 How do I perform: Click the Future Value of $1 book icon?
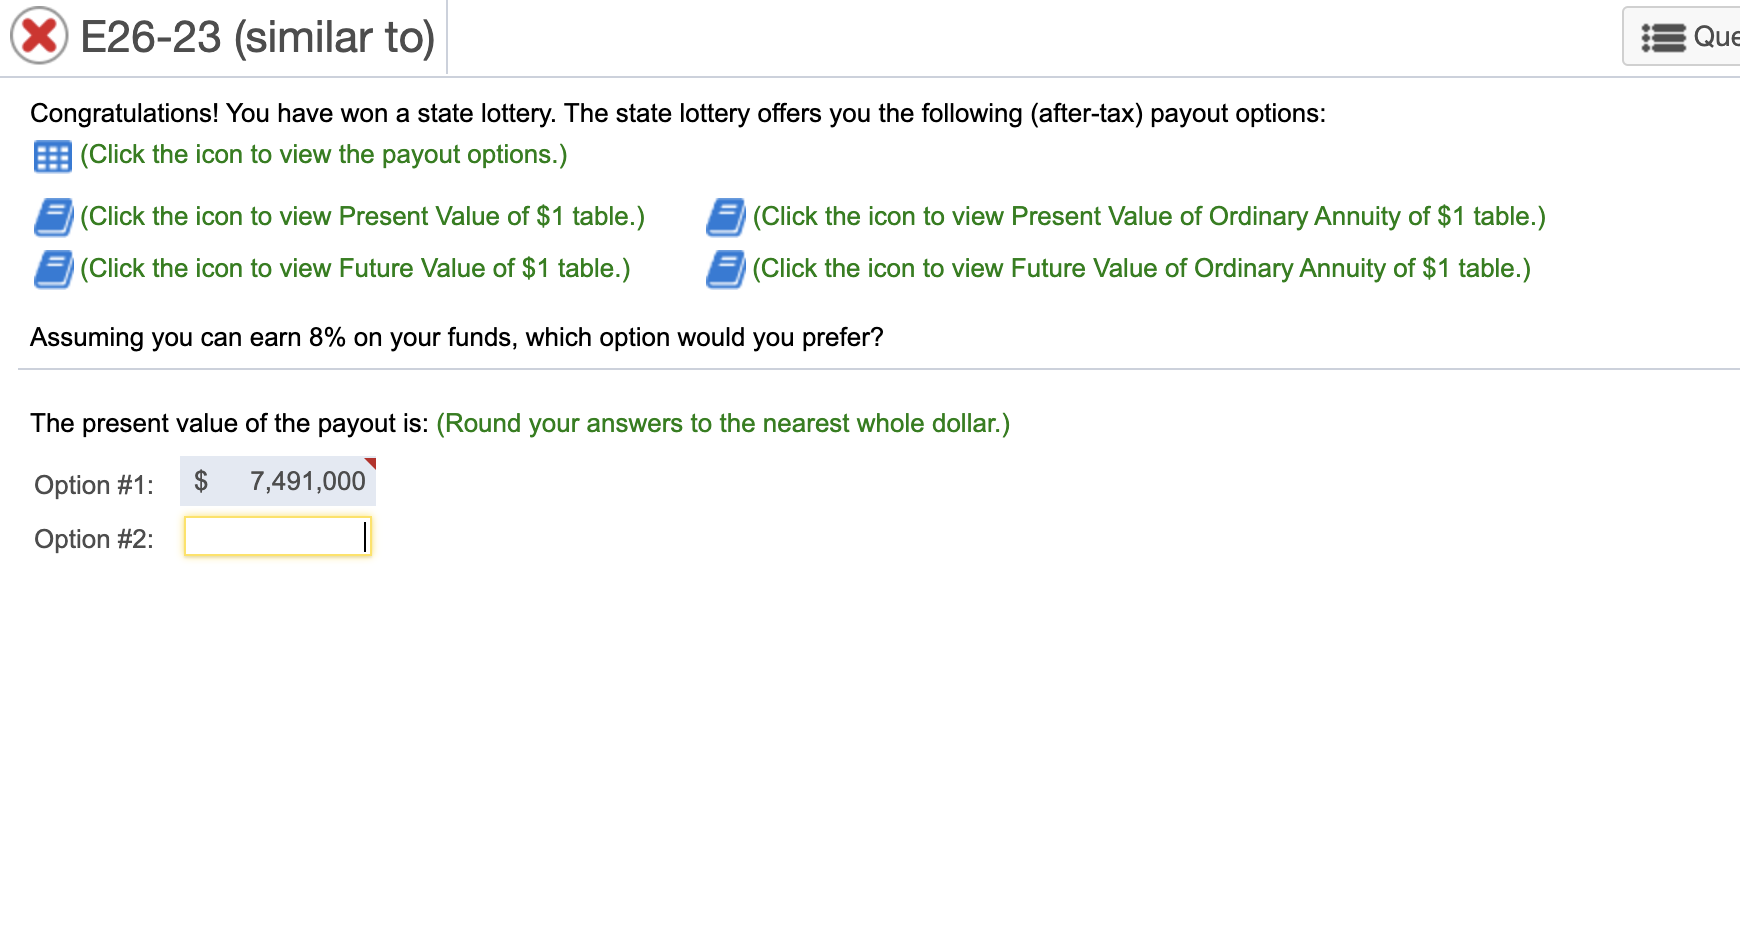[x=55, y=267]
